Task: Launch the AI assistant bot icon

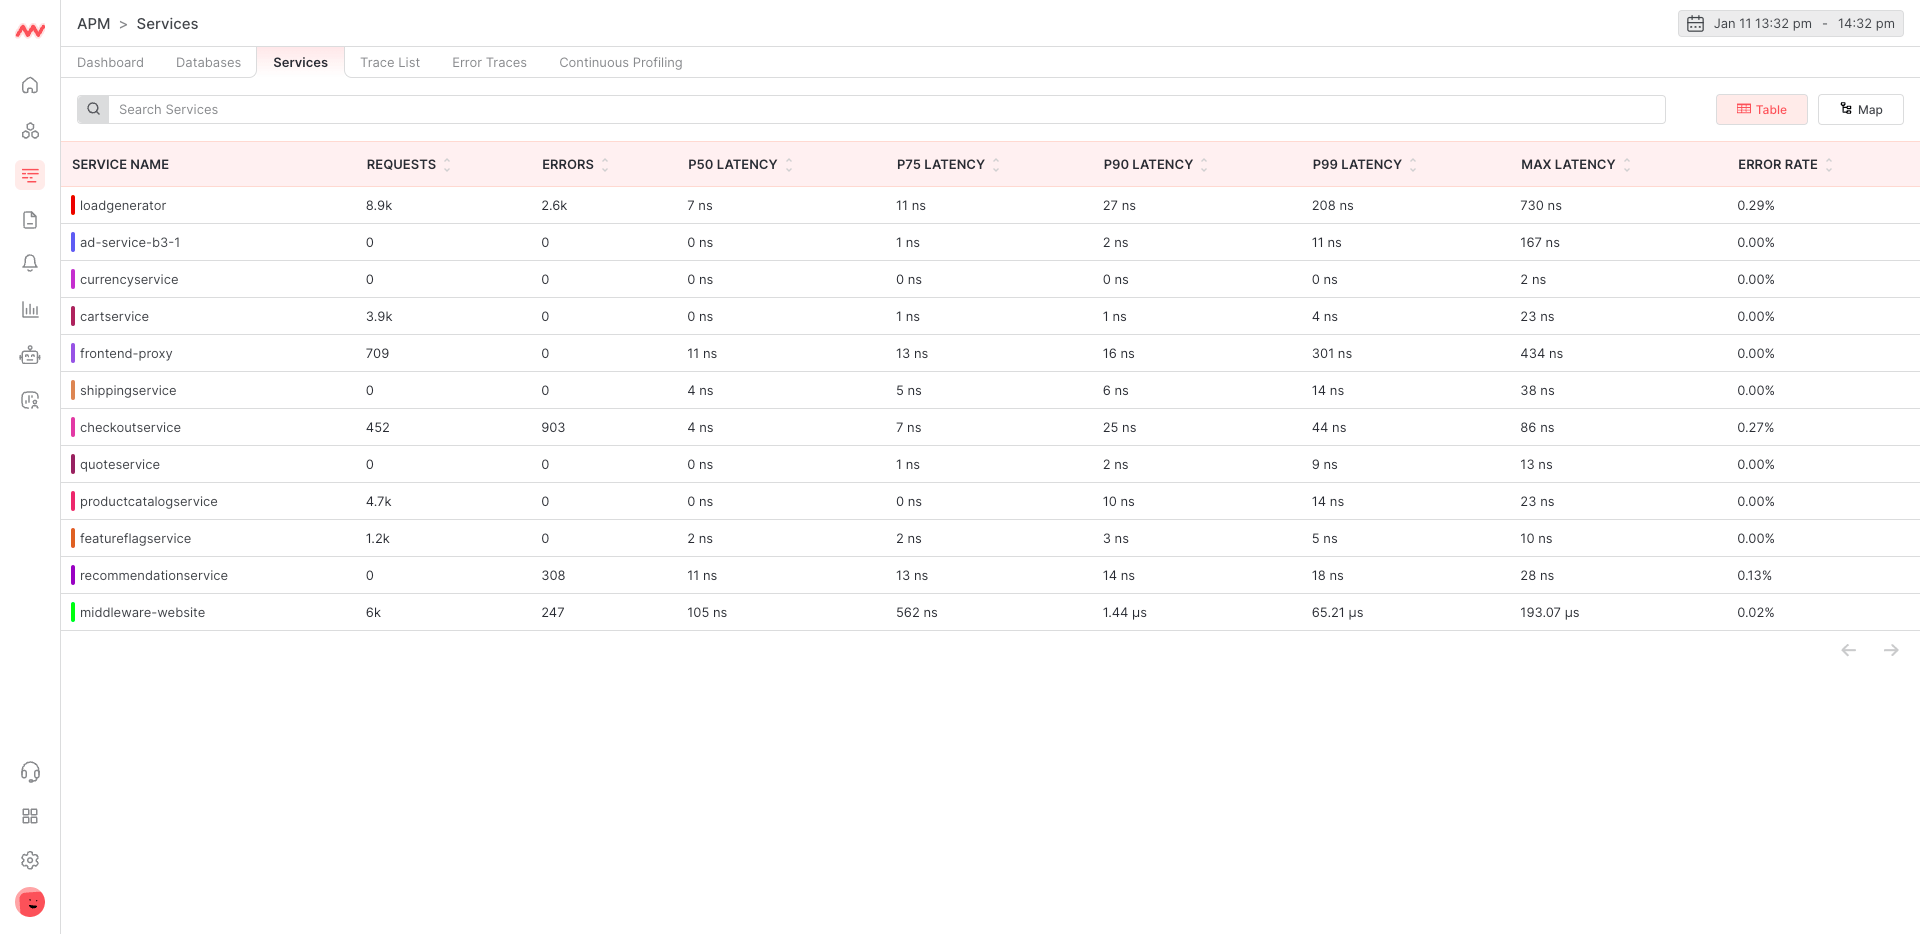Action: [30, 355]
